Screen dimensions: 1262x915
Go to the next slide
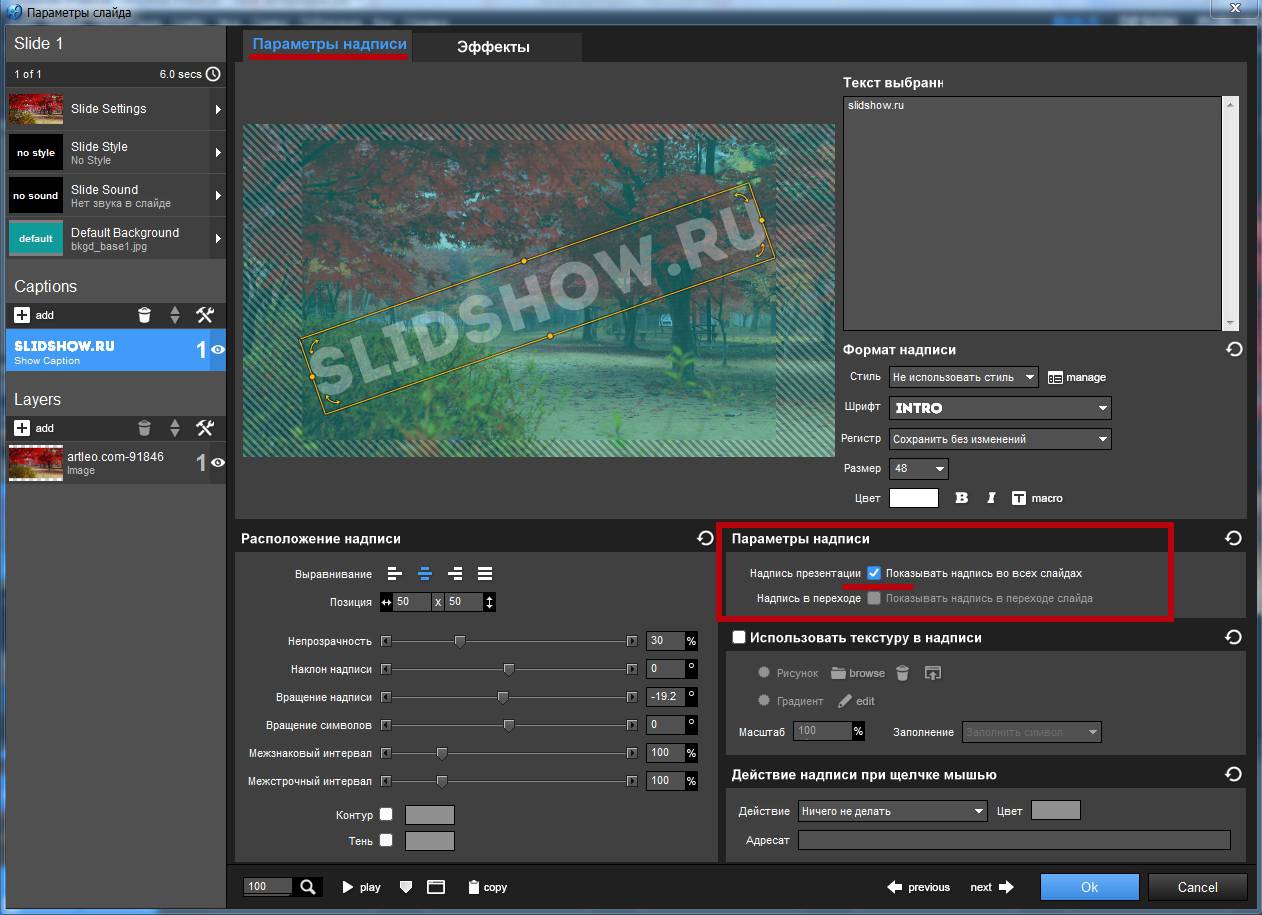[992, 887]
